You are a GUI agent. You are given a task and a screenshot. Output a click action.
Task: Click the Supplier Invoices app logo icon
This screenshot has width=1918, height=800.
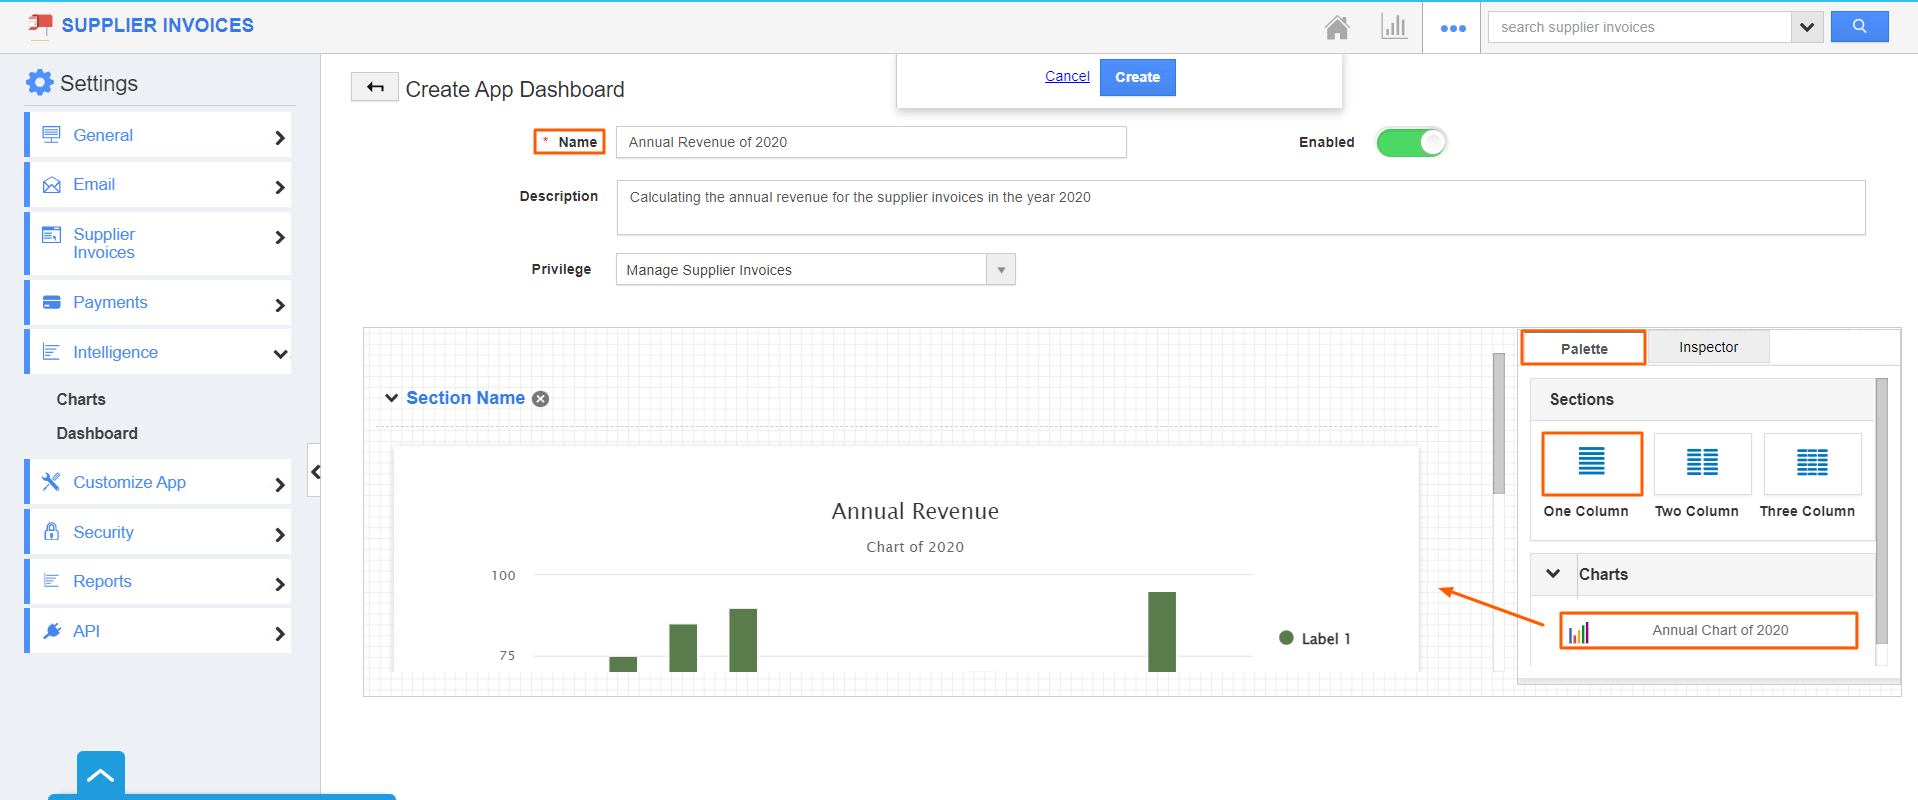40,25
